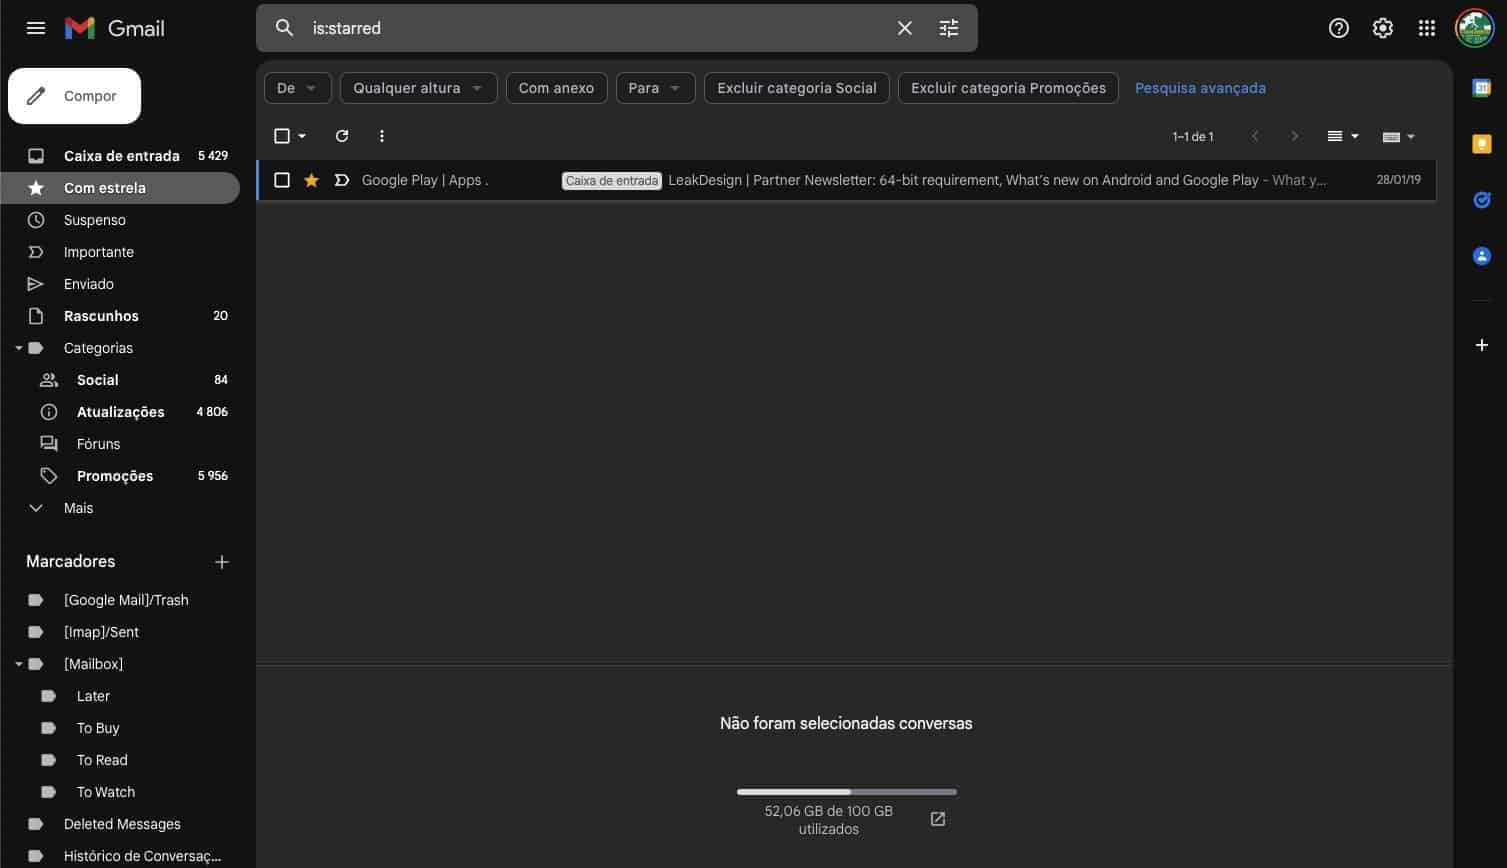The image size is (1507, 868).
Task: Open the Help icon
Action: (x=1338, y=28)
